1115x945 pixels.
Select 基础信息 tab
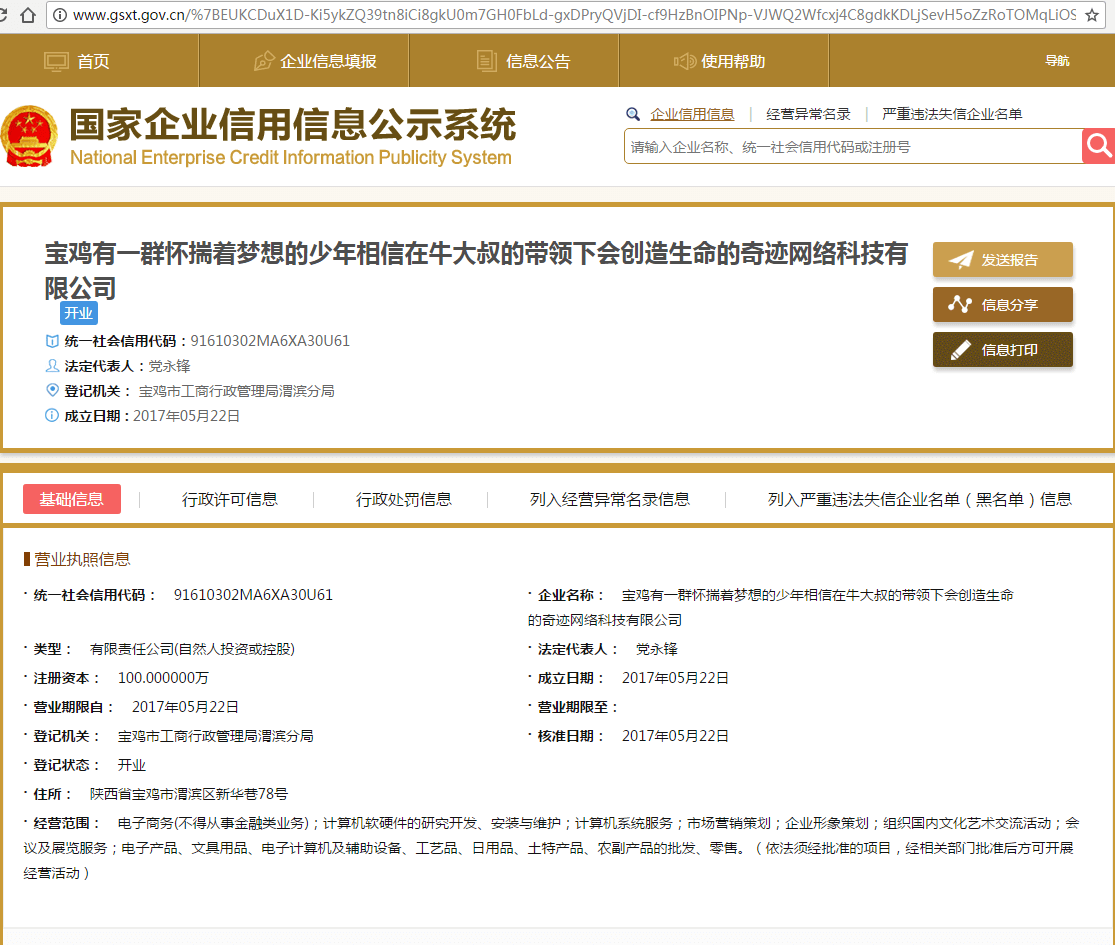click(72, 499)
